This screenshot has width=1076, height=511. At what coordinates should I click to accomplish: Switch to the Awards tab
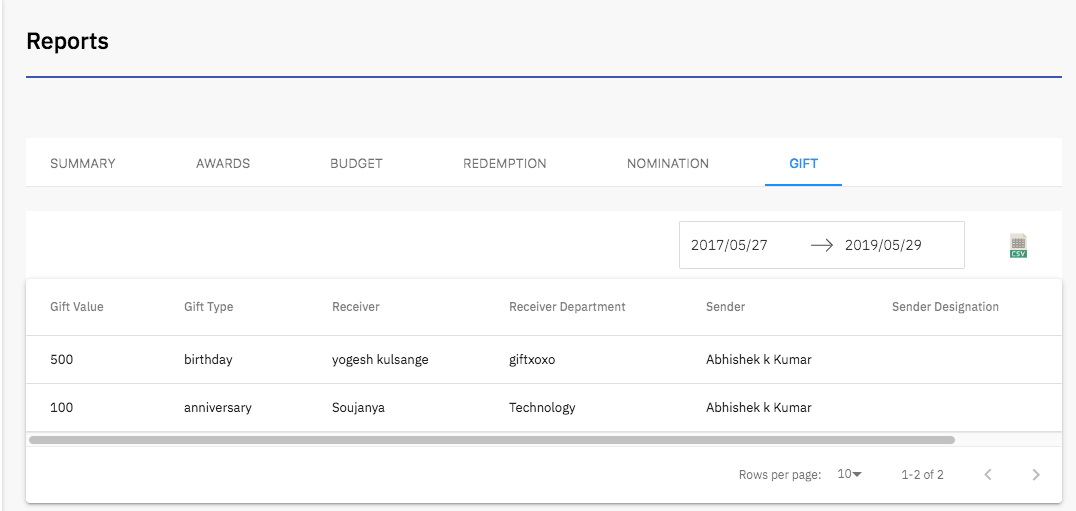pyautogui.click(x=223, y=164)
